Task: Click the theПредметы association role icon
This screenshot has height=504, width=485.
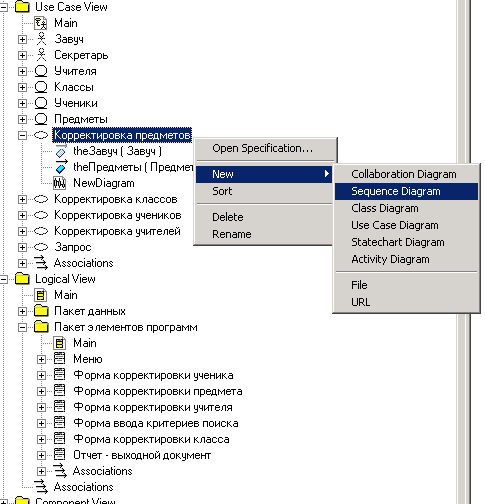Action: point(61,167)
